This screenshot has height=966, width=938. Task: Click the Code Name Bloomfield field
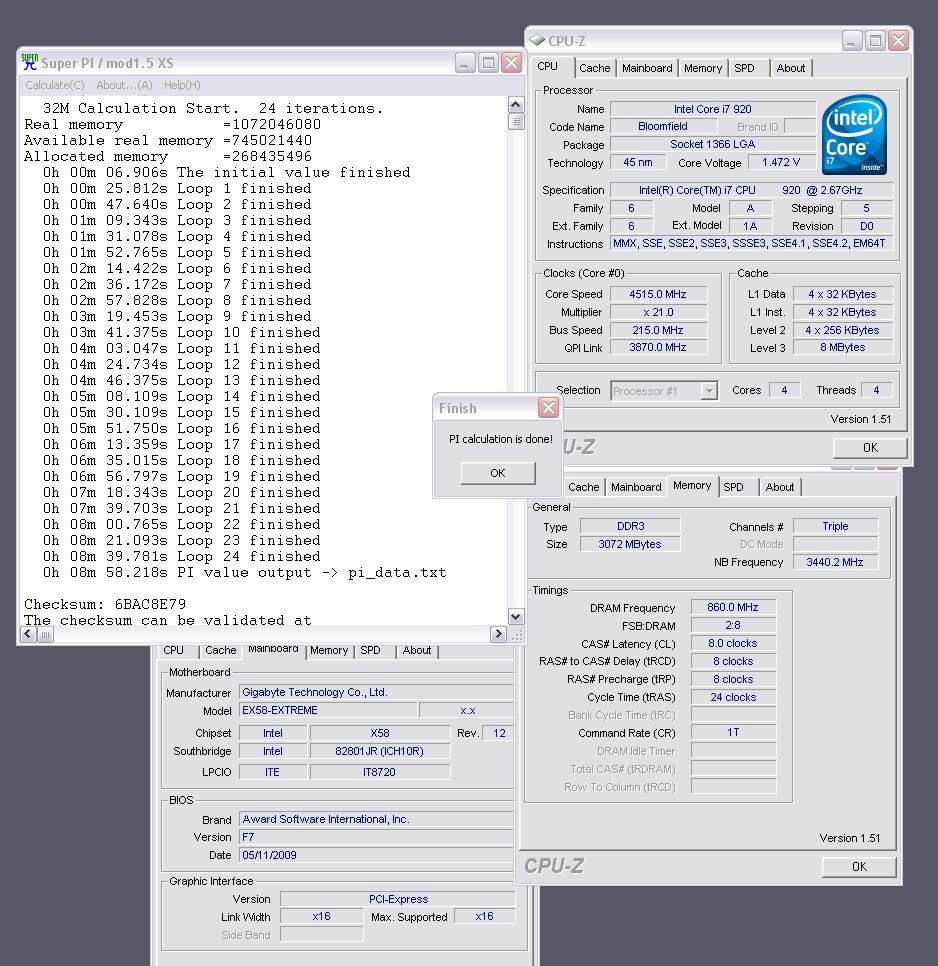(x=663, y=126)
